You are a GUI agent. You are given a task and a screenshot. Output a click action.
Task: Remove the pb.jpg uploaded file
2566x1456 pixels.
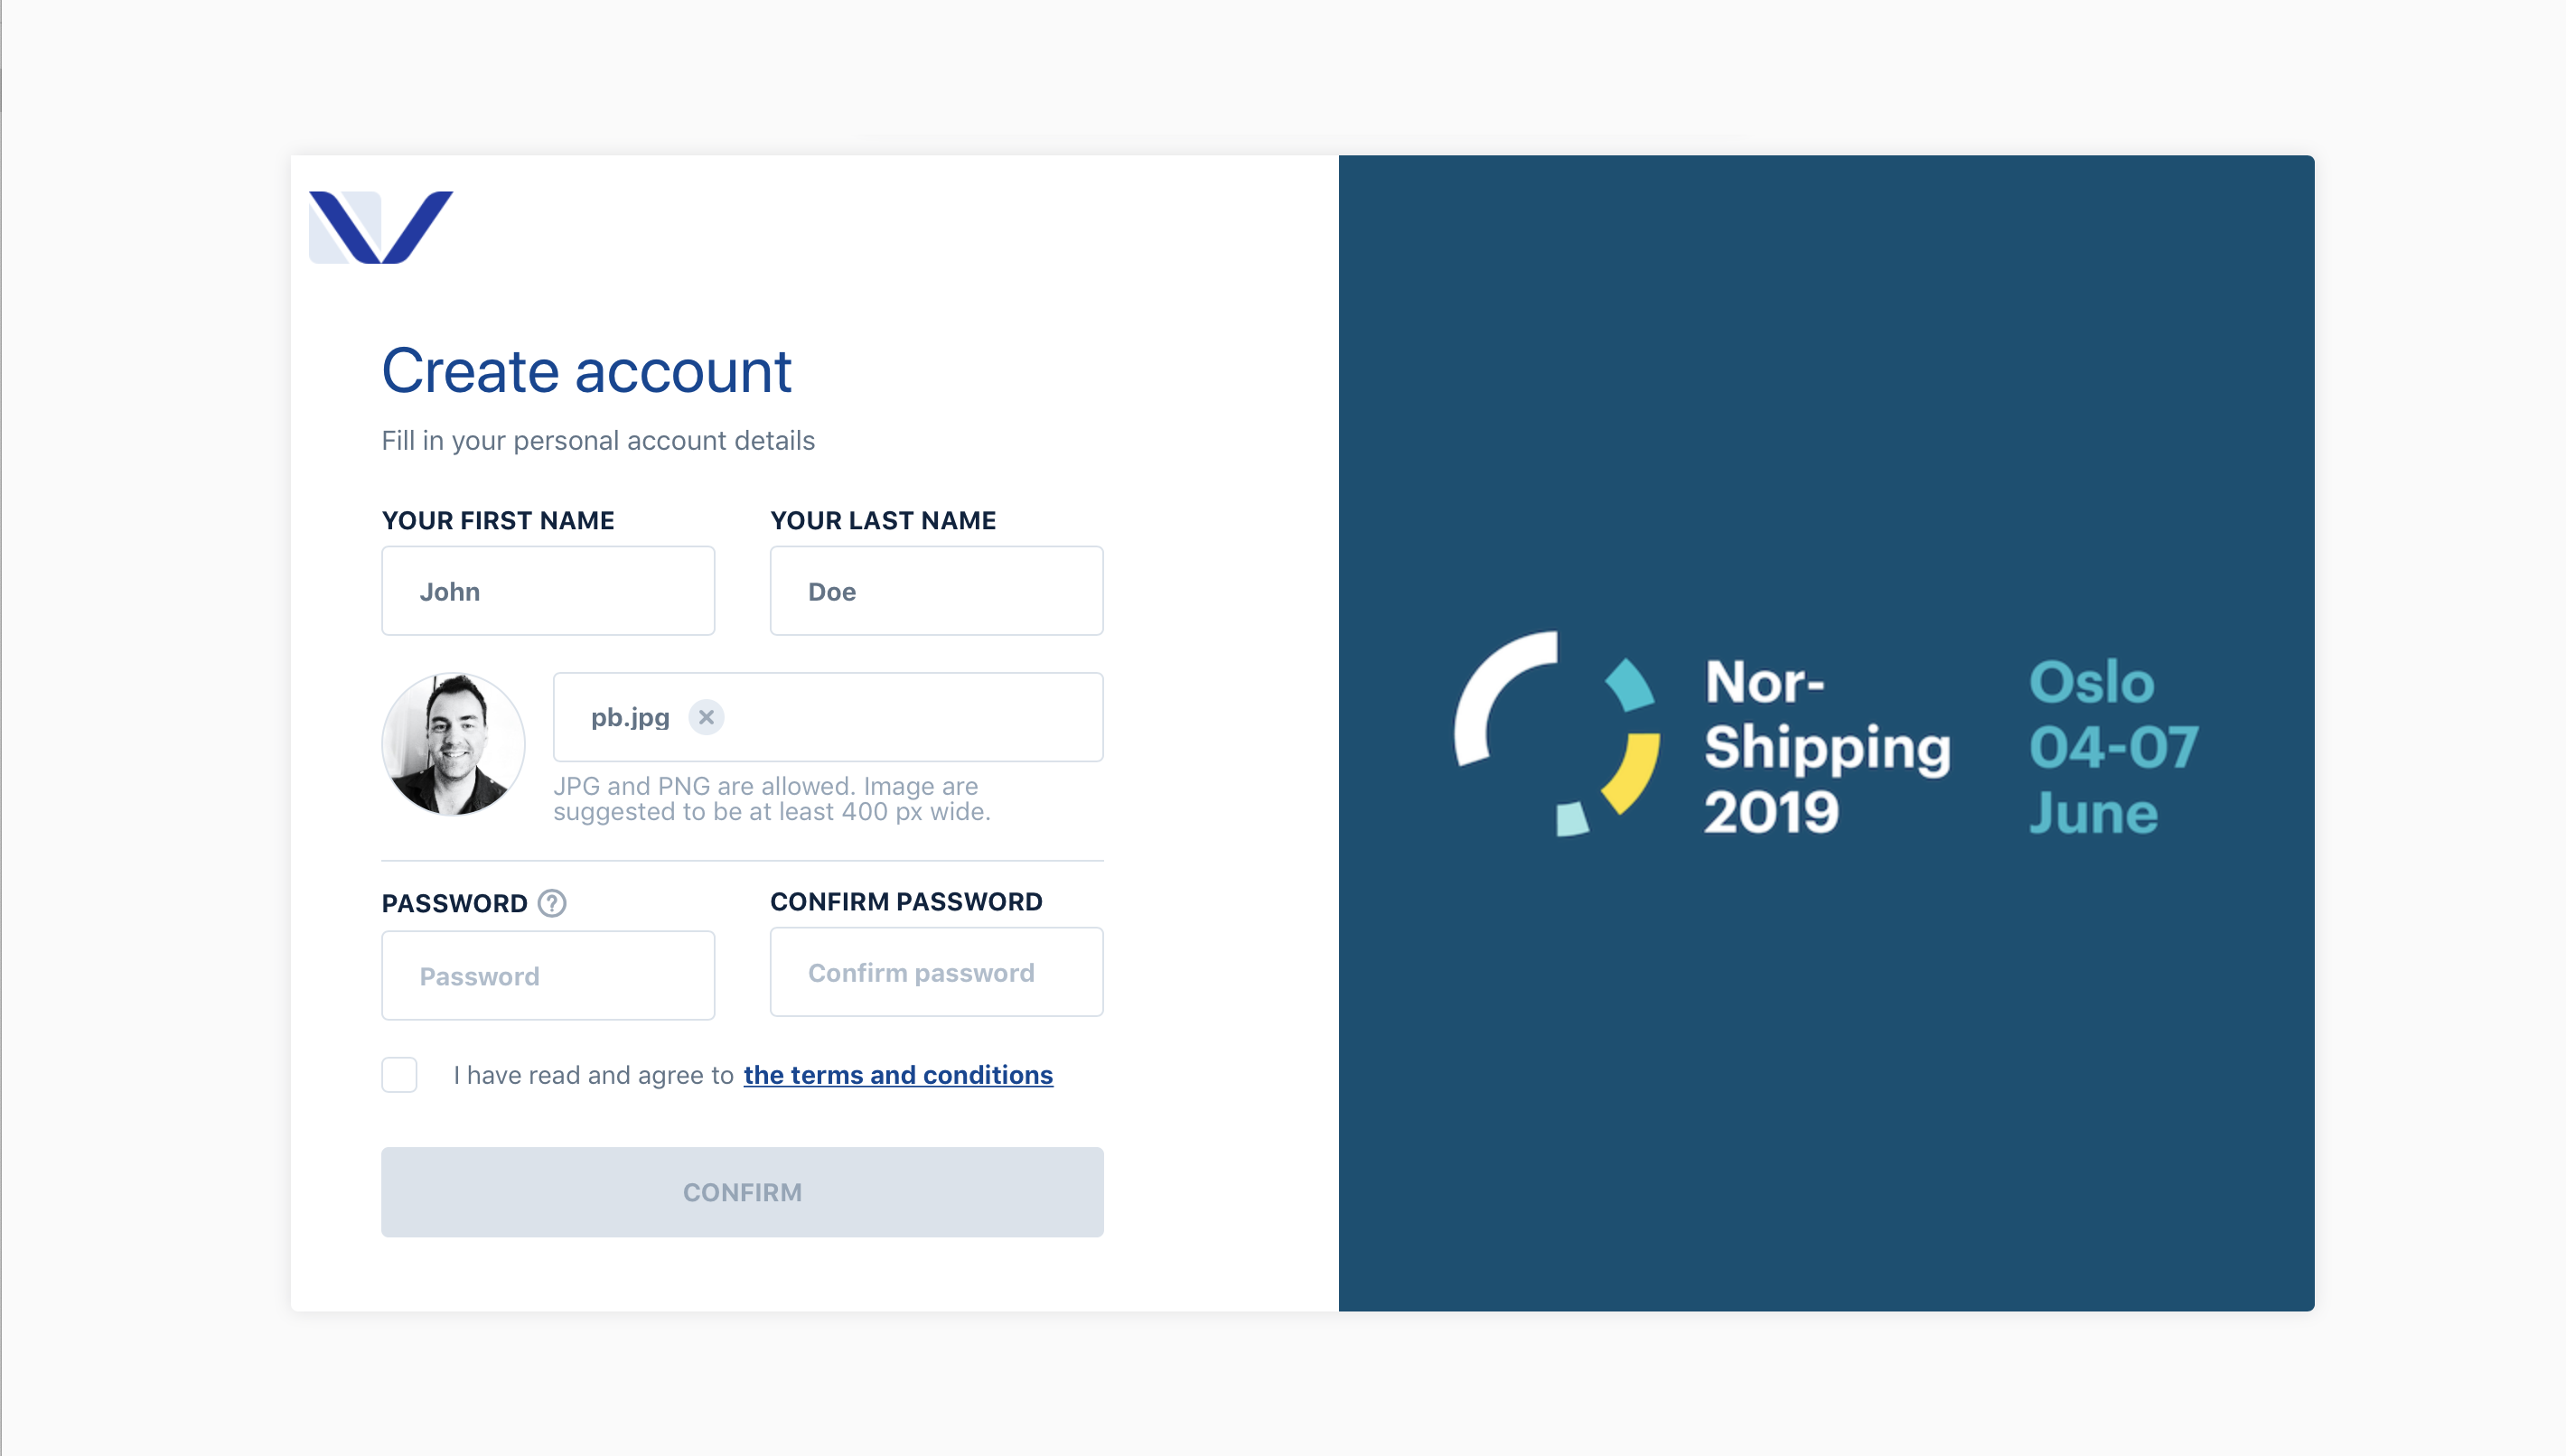[x=706, y=717]
